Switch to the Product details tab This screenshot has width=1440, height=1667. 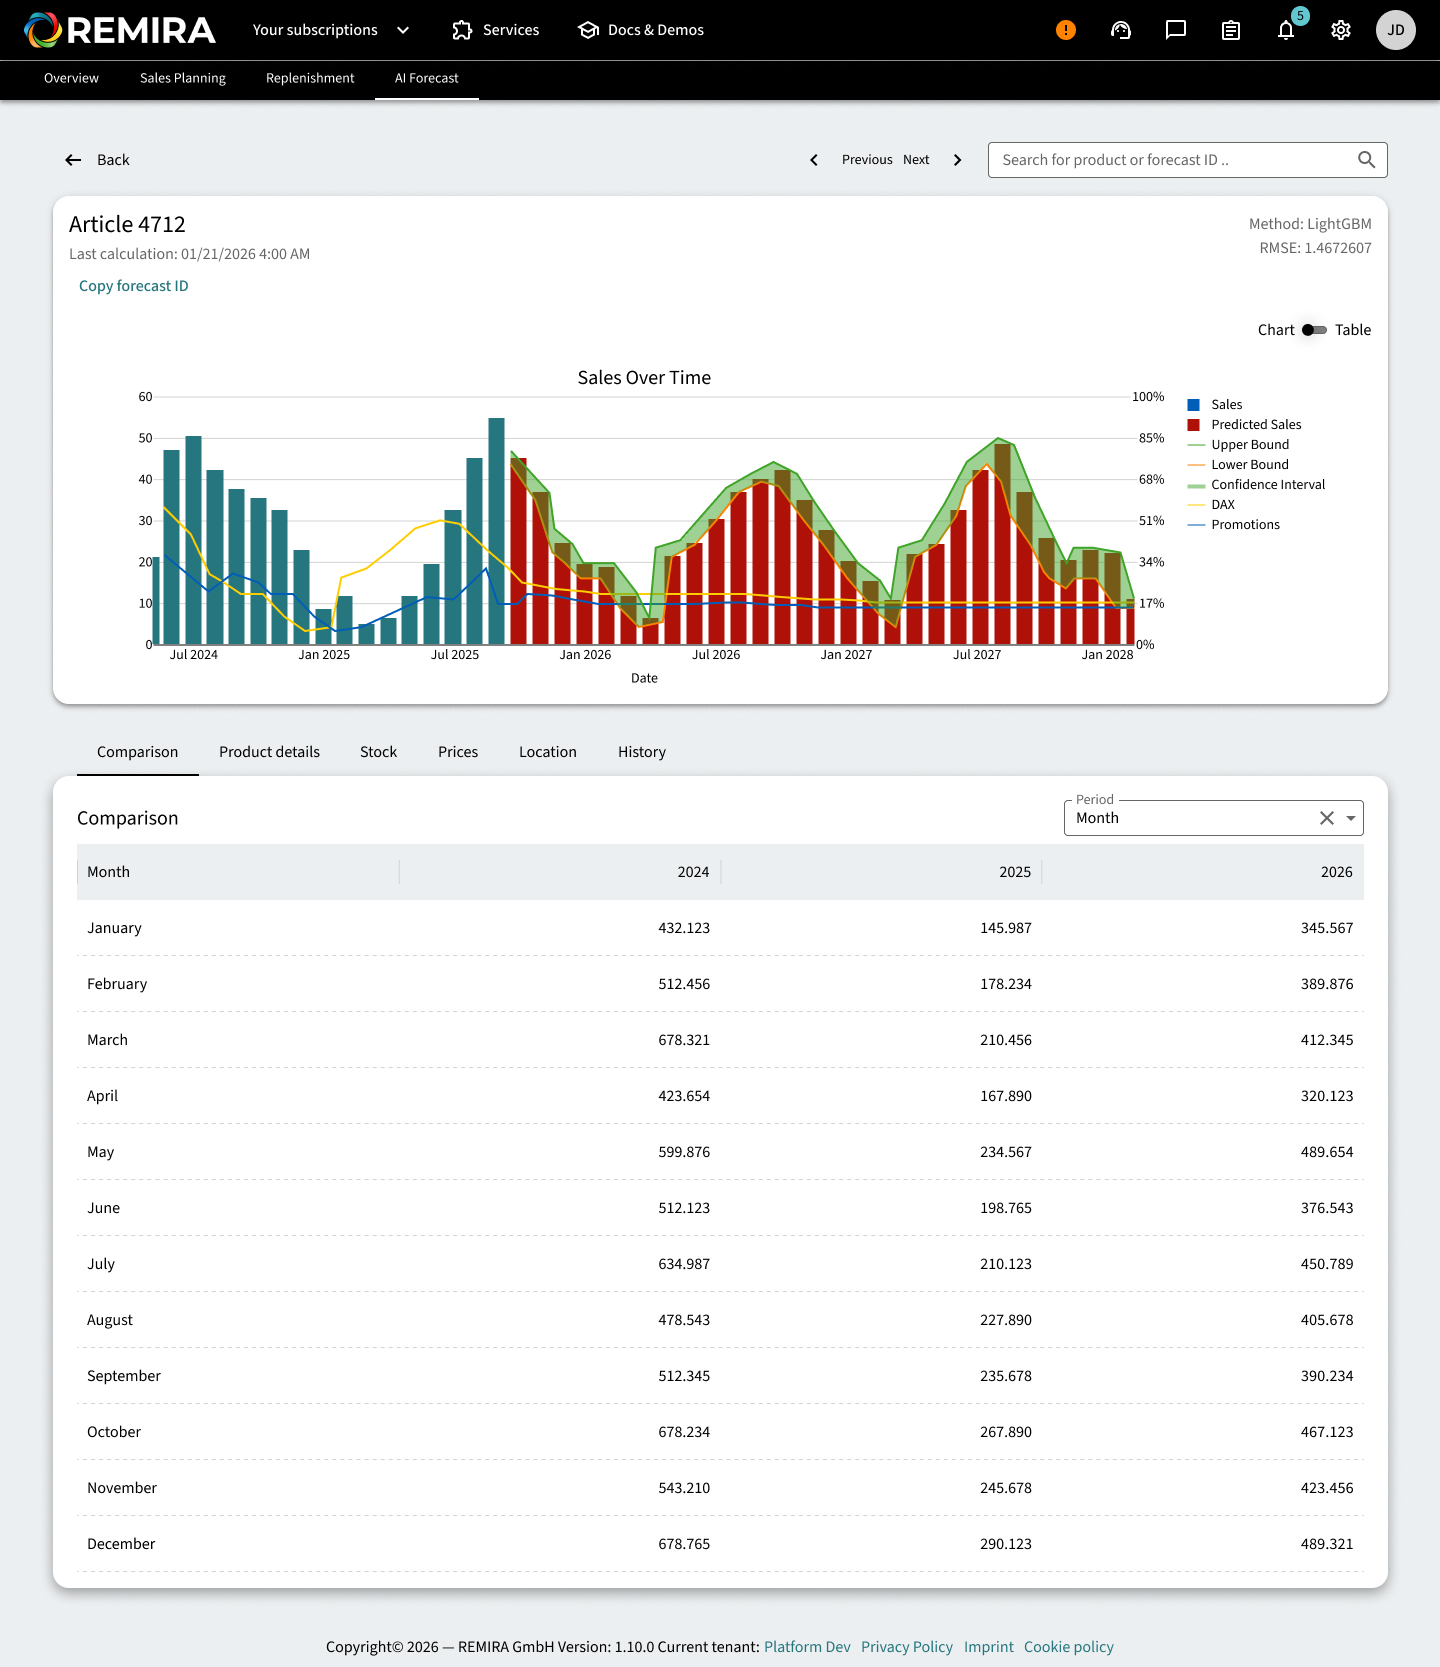269,752
